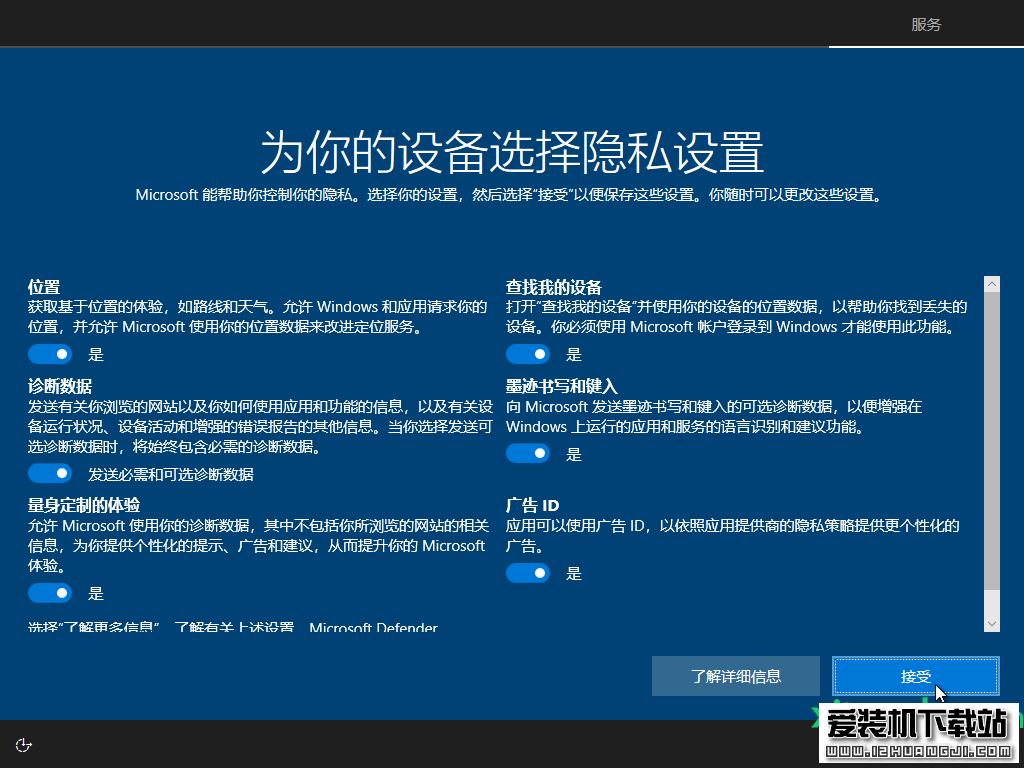Toggle the 墨迹书写和键入 inking switch
The height and width of the screenshot is (768, 1024).
point(528,453)
